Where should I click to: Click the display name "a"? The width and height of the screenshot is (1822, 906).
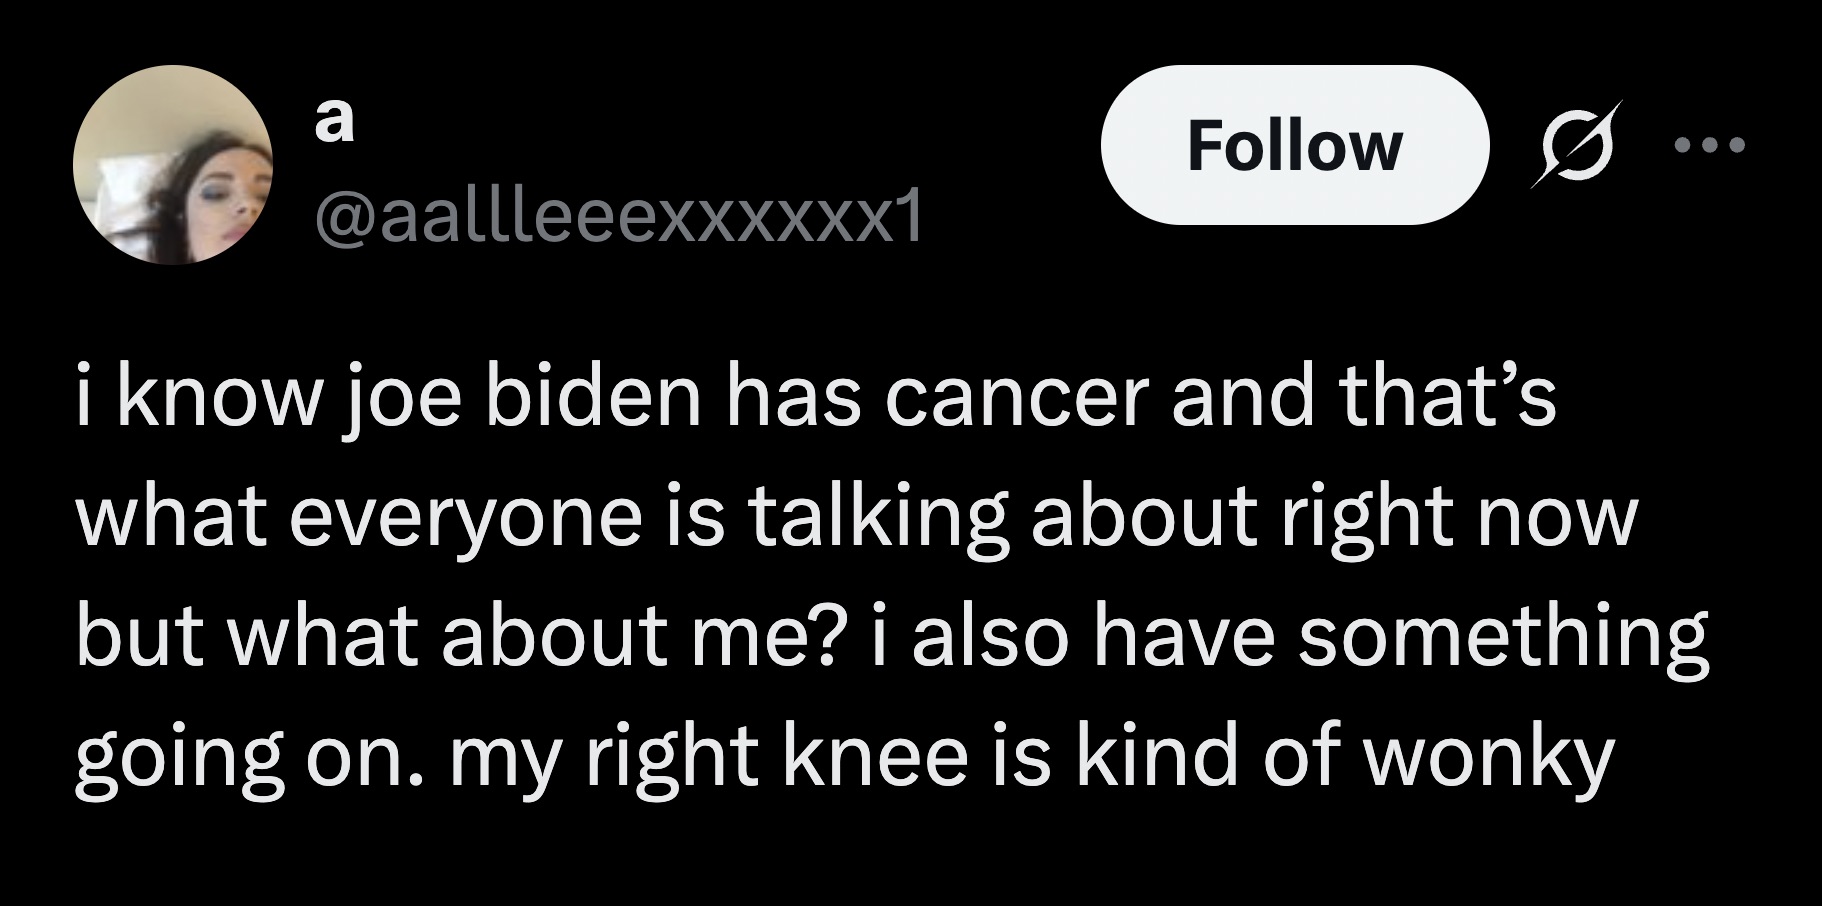point(334,120)
